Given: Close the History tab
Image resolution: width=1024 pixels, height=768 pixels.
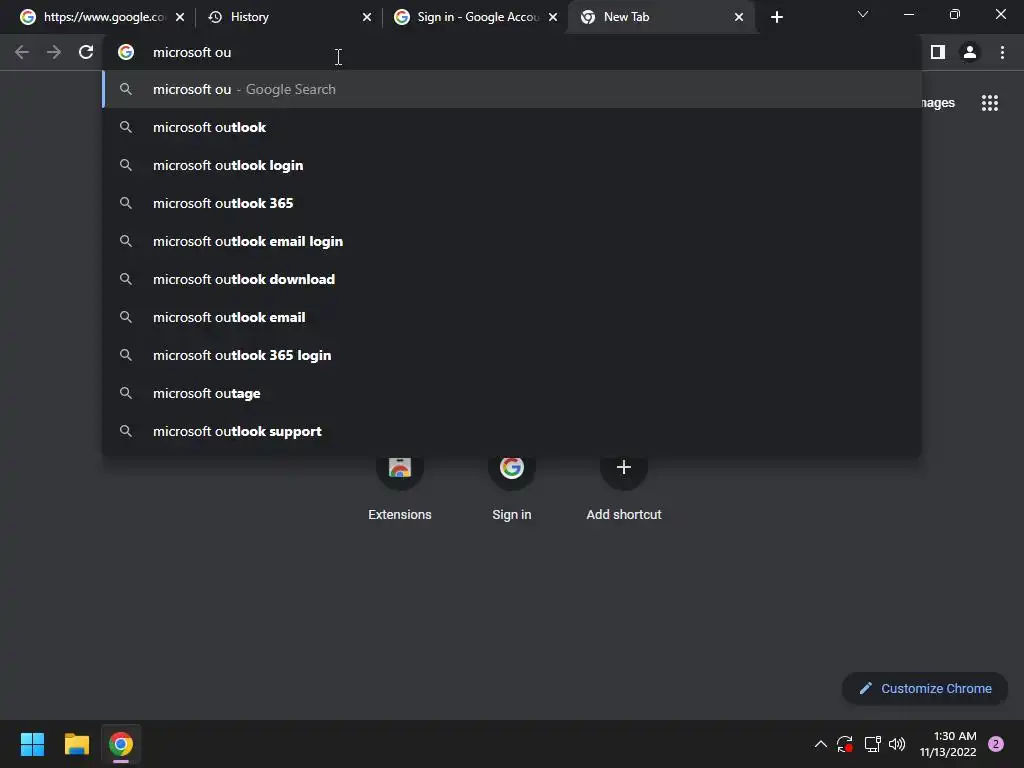Looking at the screenshot, I should 367,17.
